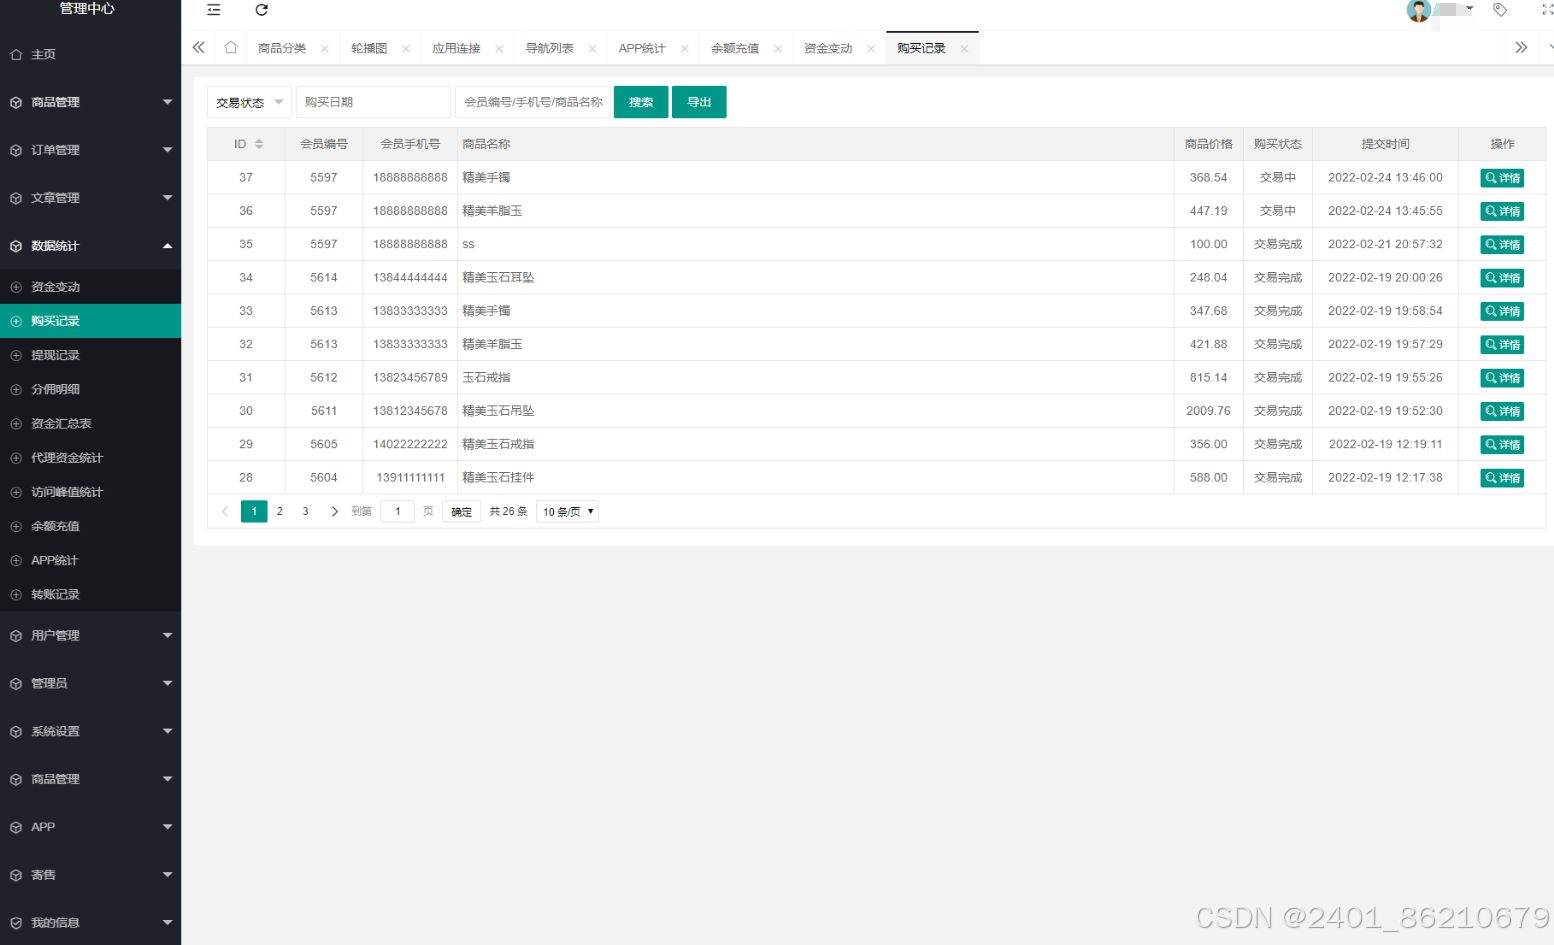Click the 详情 button for order ID 37
The height and width of the screenshot is (945, 1554).
[1502, 177]
